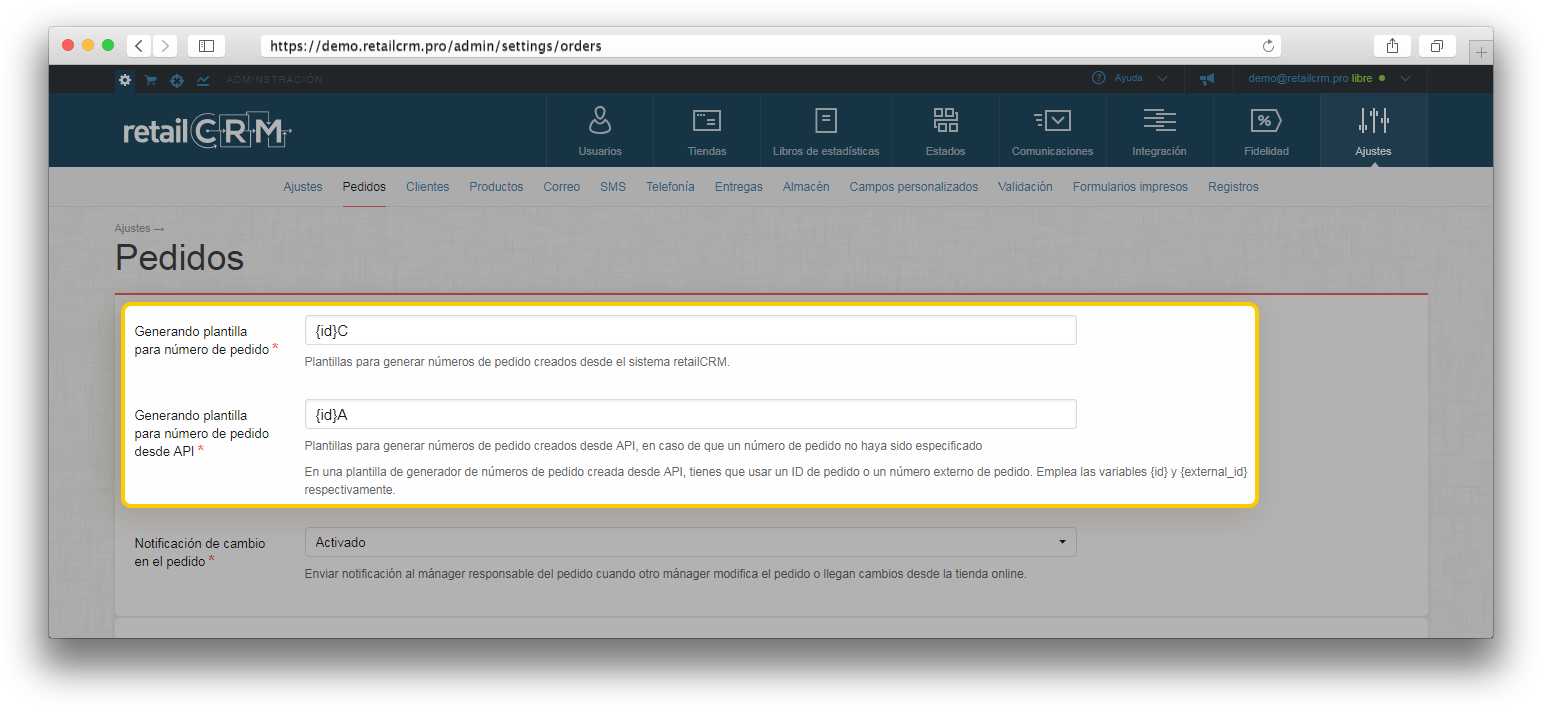Click the Ayuda help link
The height and width of the screenshot is (709, 1542).
pyautogui.click(x=1129, y=78)
